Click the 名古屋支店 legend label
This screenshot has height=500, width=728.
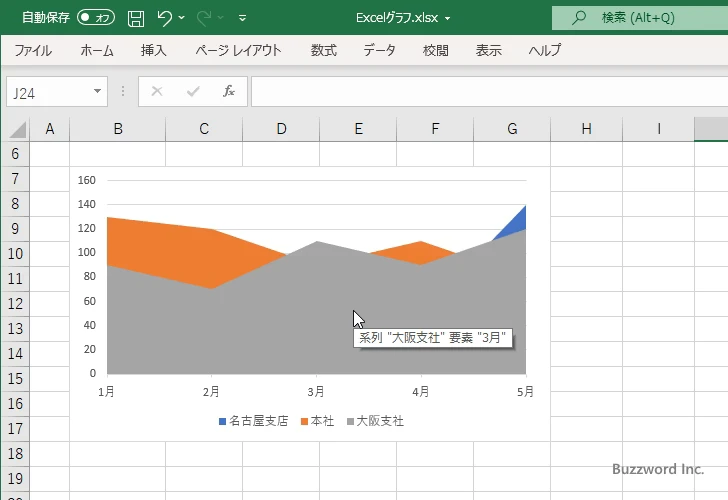259,421
